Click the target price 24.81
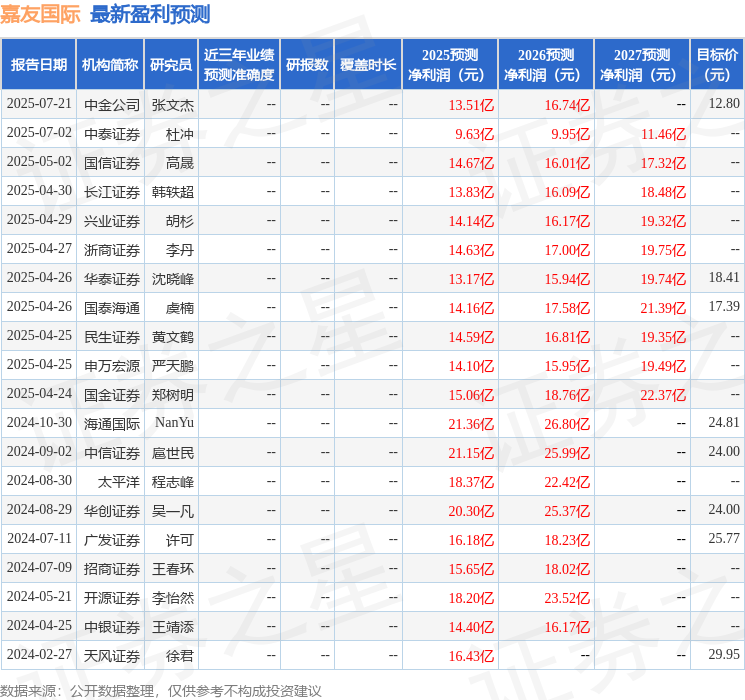 [724, 422]
